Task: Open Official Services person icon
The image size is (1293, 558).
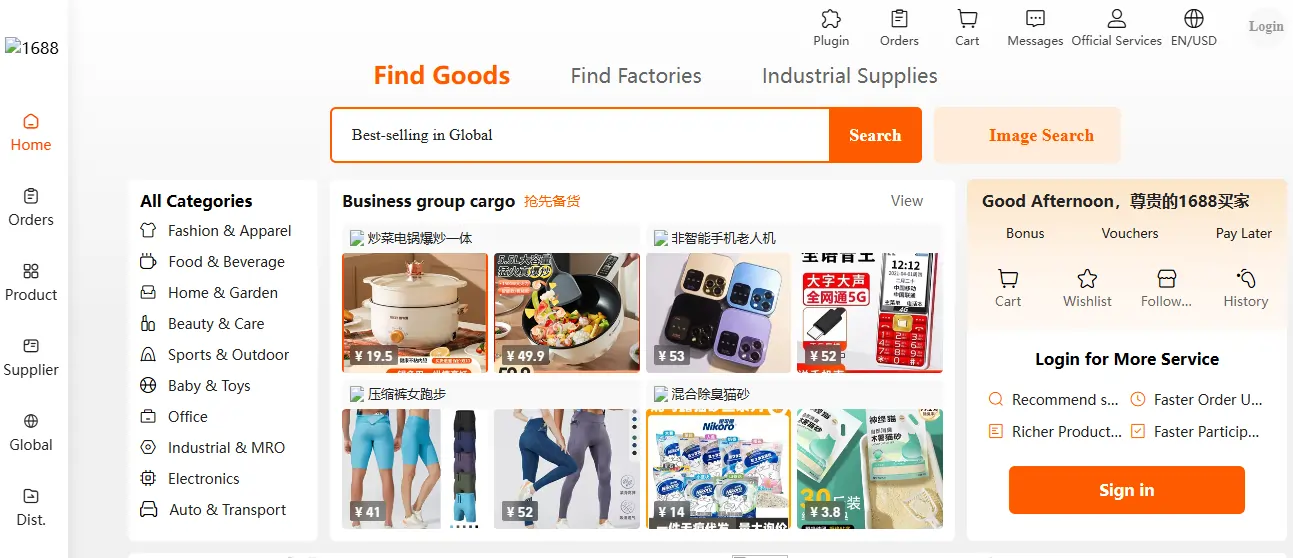Action: click(1116, 19)
